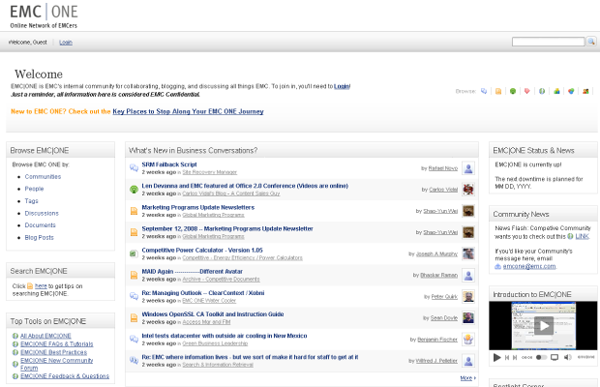600x387 pixels.
Task: Click the emcone@emc.com email link
Action: coord(529,266)
